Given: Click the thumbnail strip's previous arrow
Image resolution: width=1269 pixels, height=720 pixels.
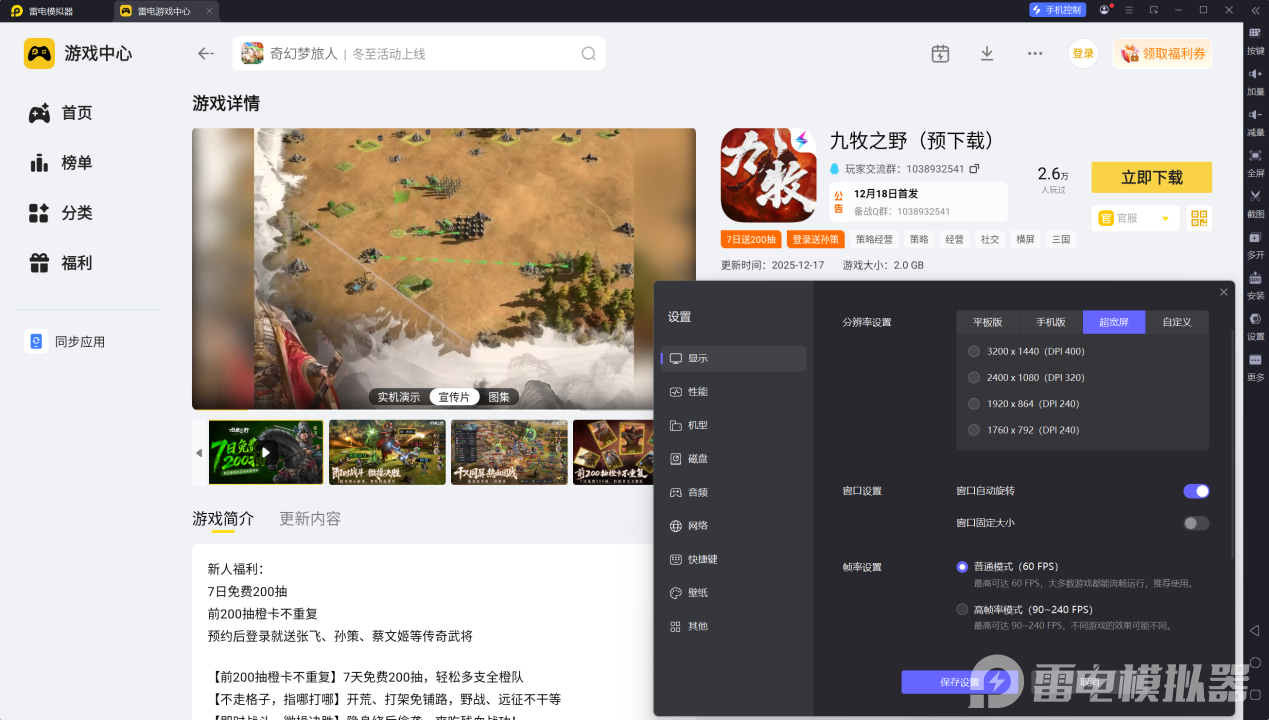Looking at the screenshot, I should tap(199, 453).
